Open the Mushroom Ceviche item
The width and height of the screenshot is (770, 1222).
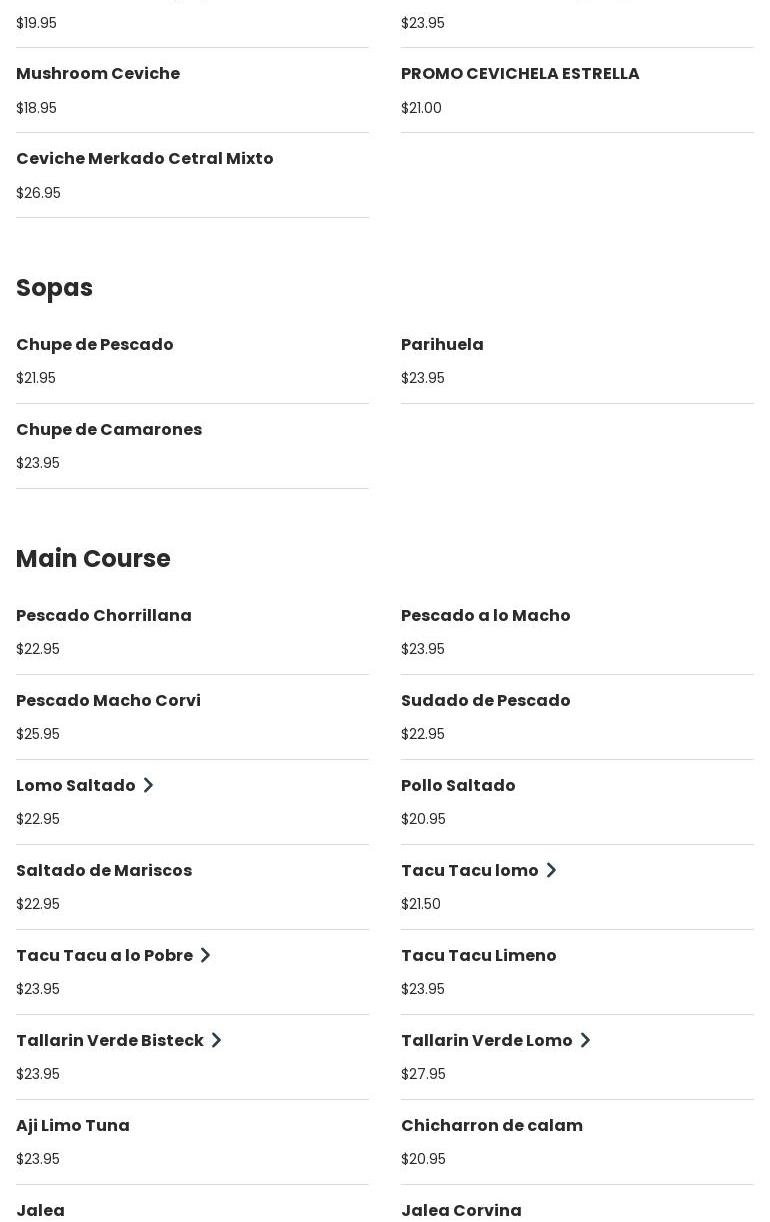[x=98, y=74]
